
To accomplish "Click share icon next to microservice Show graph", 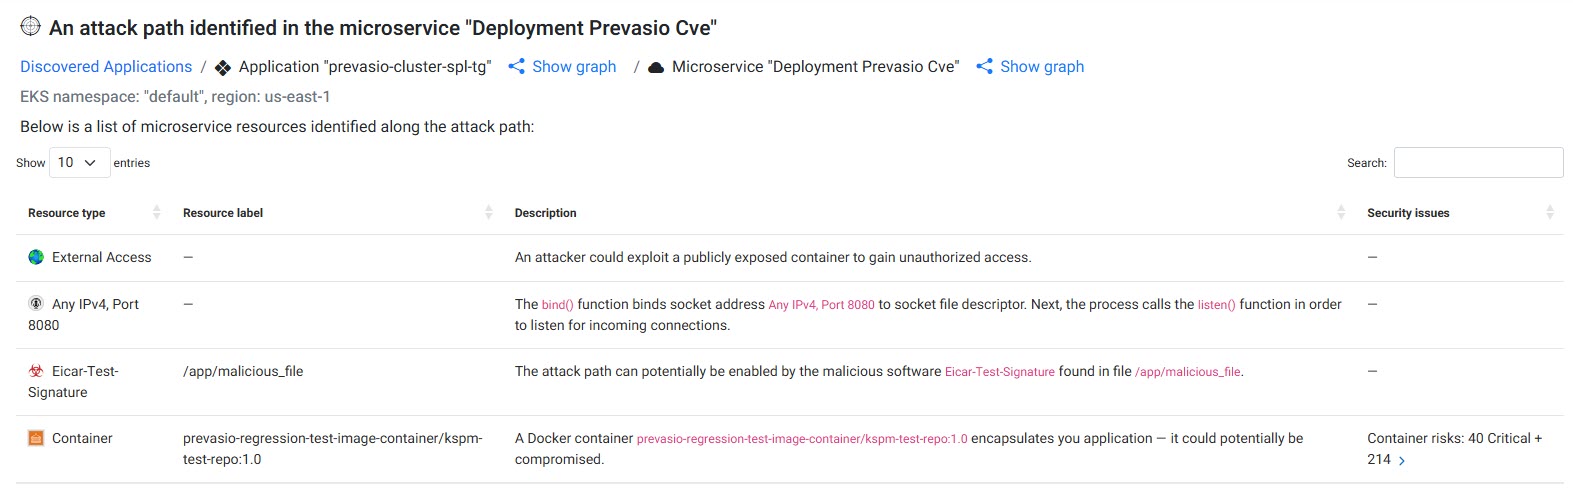I will tap(985, 67).
